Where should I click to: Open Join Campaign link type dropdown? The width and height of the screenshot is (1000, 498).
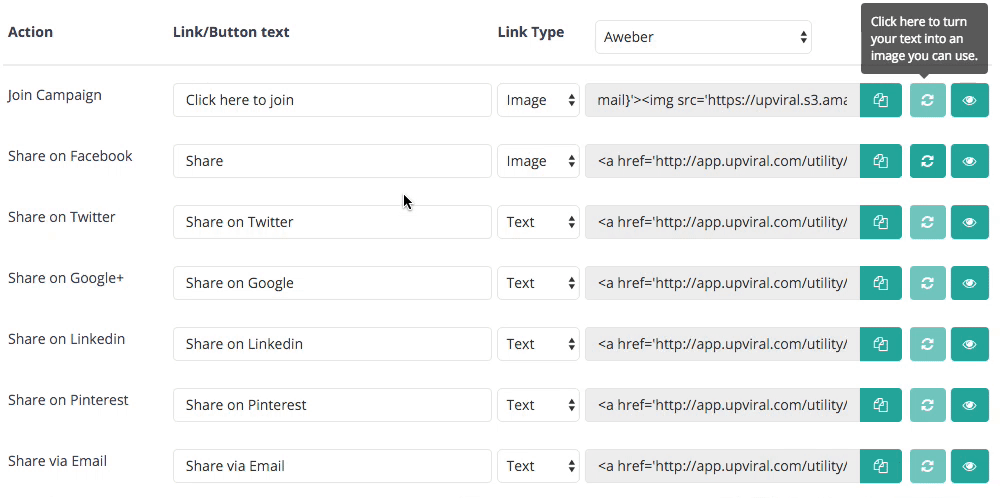tap(538, 100)
